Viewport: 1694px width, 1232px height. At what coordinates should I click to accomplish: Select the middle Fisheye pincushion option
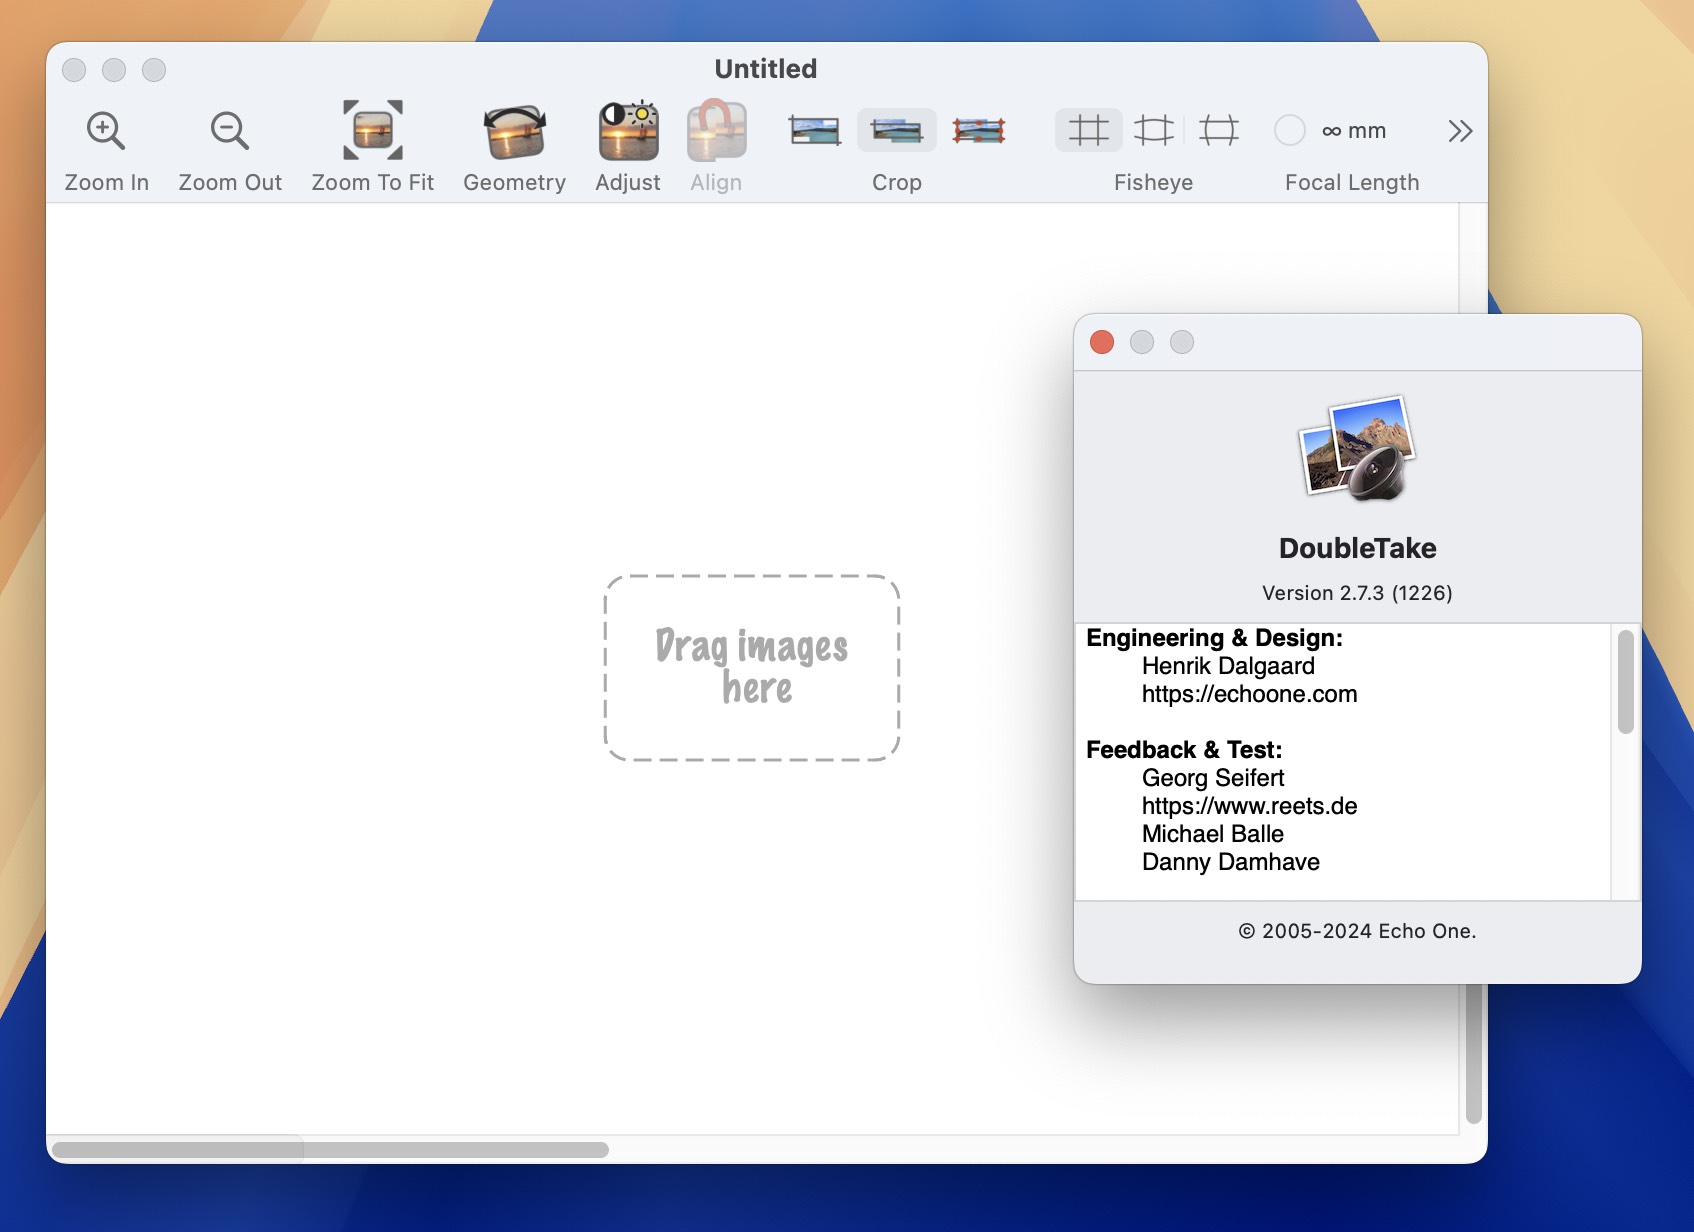click(x=1154, y=131)
